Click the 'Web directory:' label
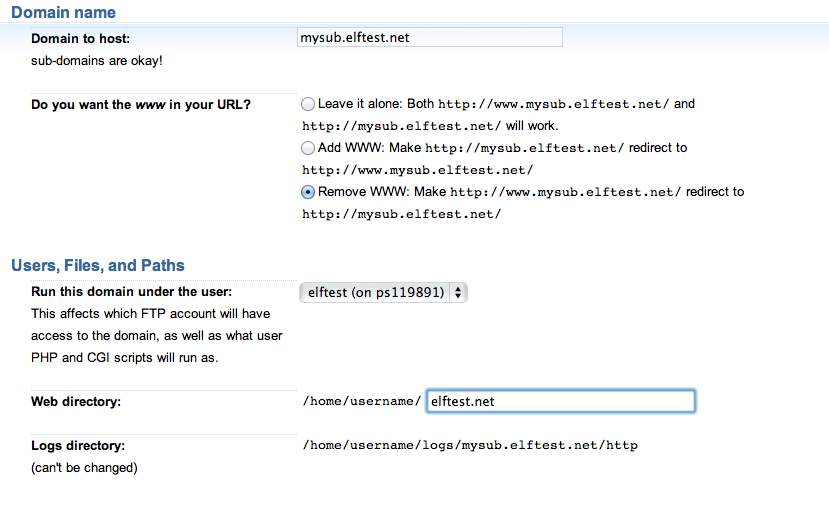Screen dimensions: 829x507 coord(77,401)
